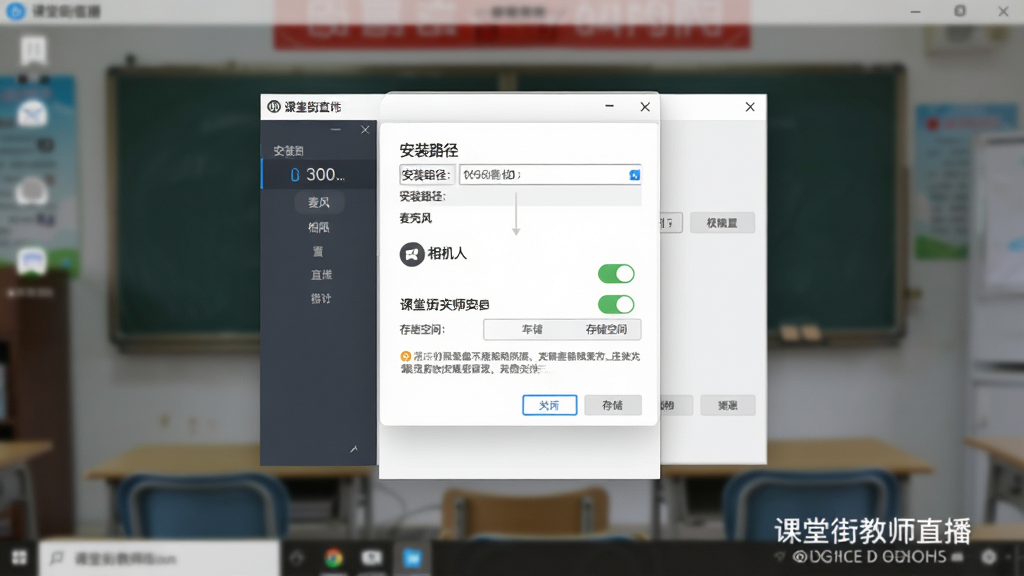1024x576 pixels.
Task: Toggle the switch under 相机人
Action: point(616,274)
